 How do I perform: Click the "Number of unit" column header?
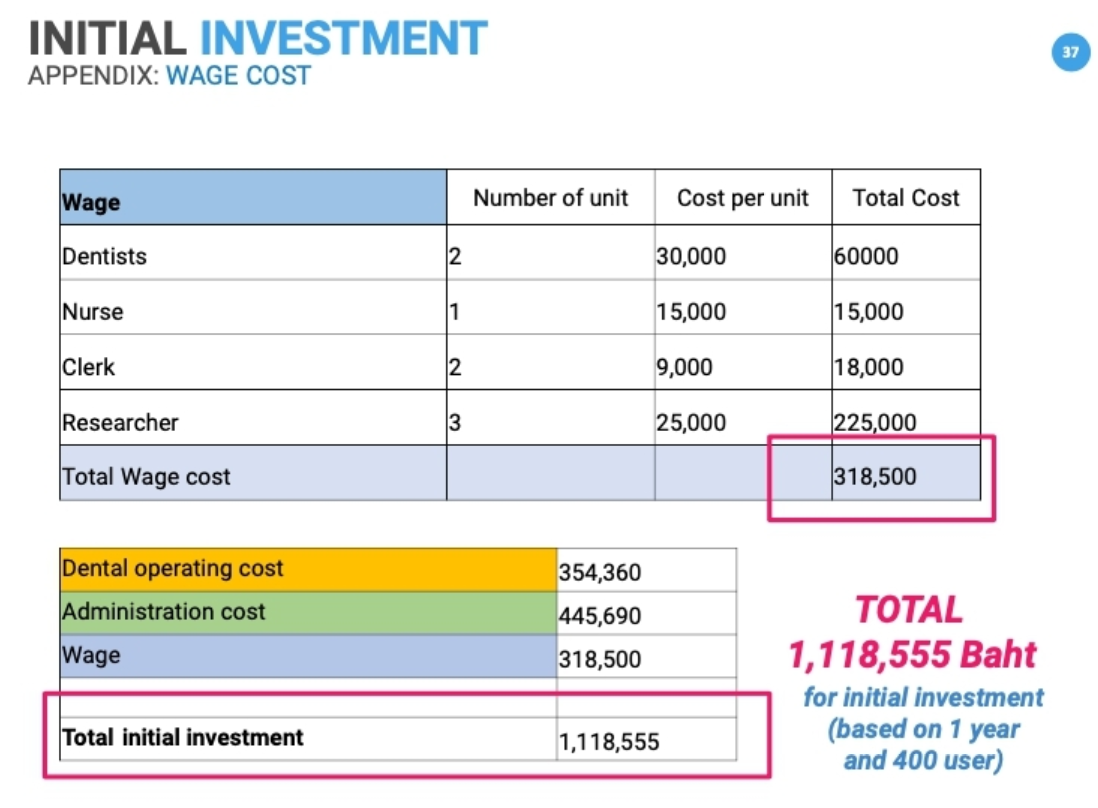point(550,198)
